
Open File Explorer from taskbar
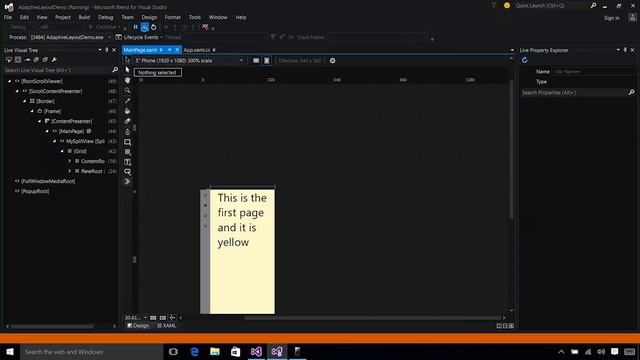215,351
